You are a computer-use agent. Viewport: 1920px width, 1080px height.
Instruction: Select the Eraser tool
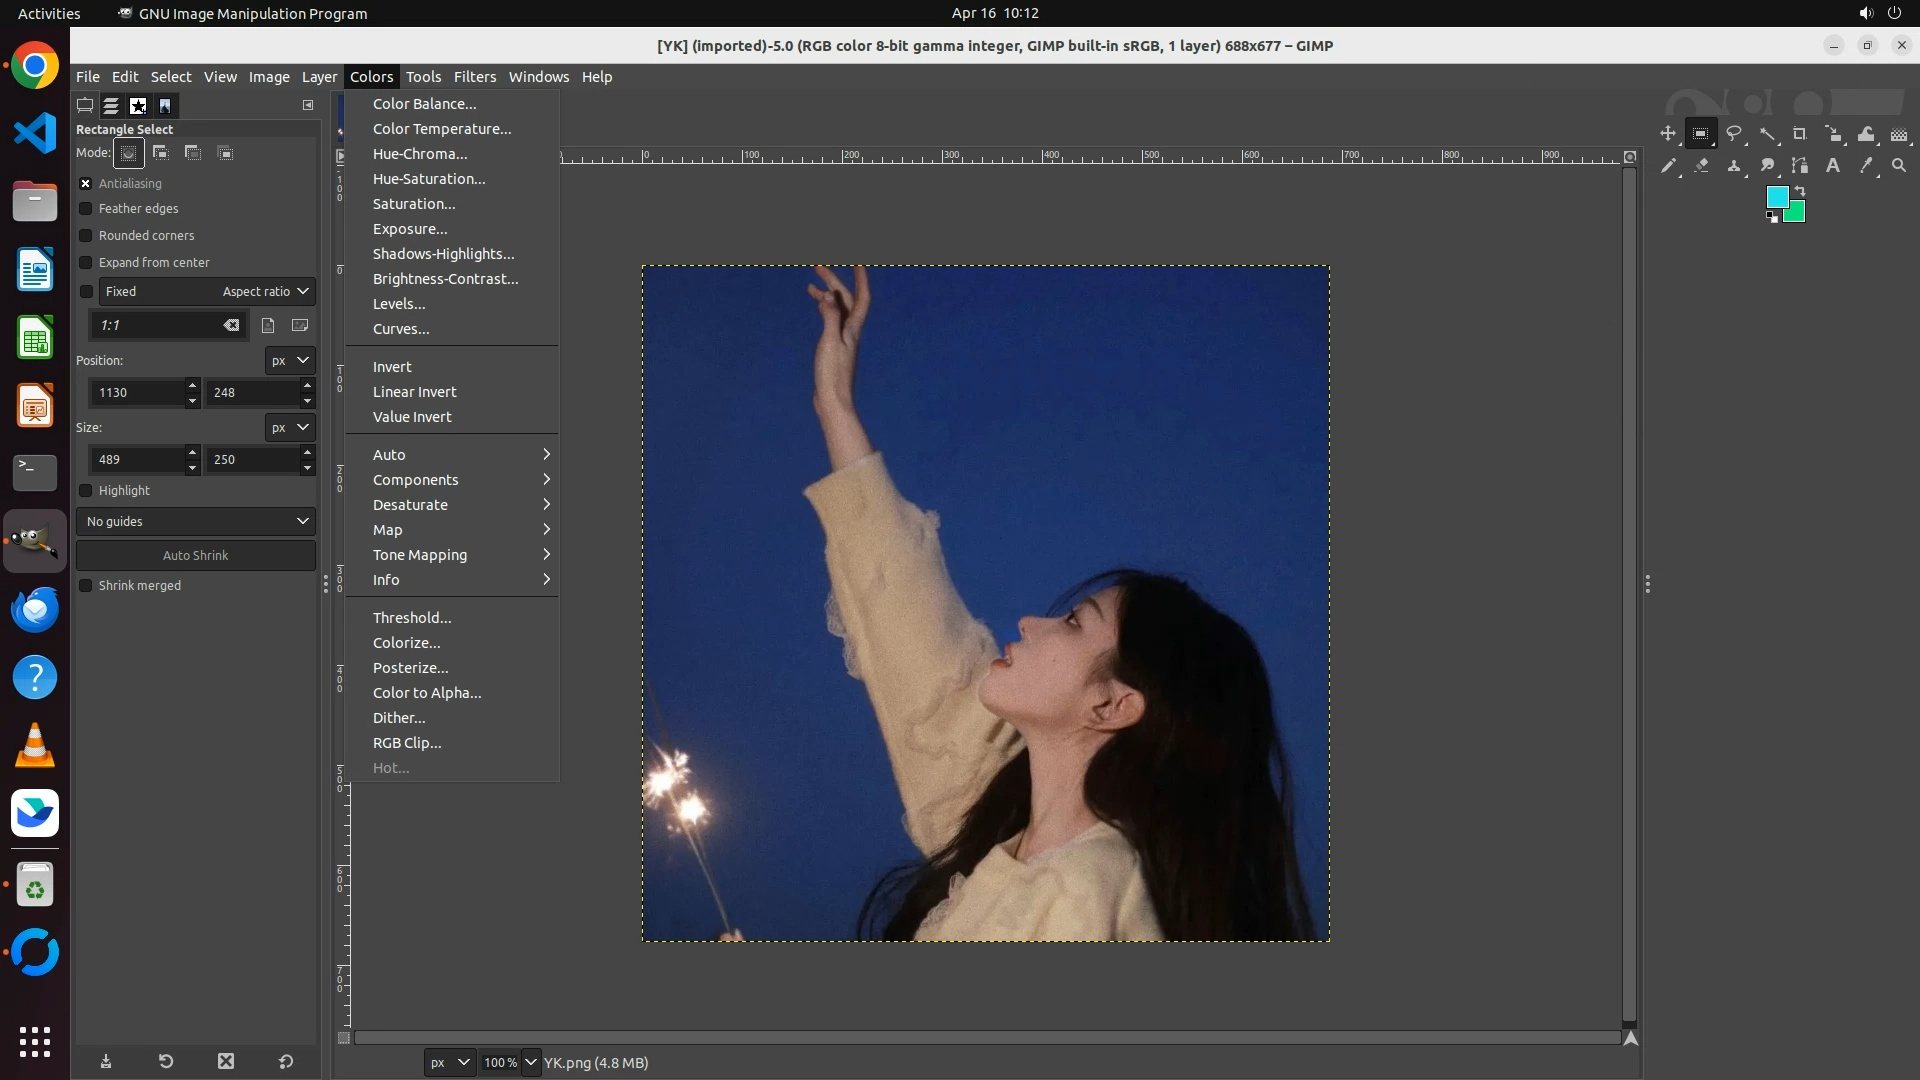(1701, 166)
